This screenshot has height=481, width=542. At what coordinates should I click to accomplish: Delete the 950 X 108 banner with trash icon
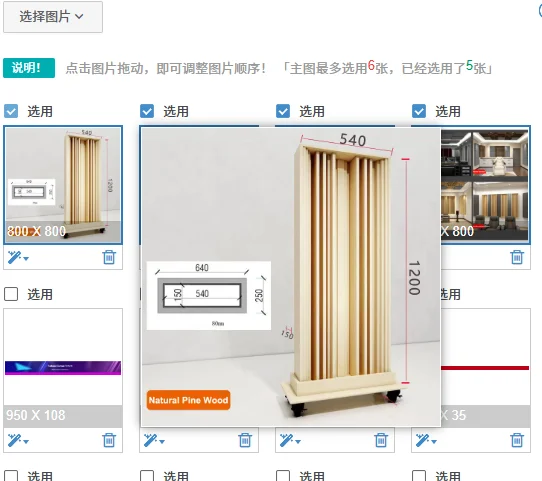coord(109,440)
